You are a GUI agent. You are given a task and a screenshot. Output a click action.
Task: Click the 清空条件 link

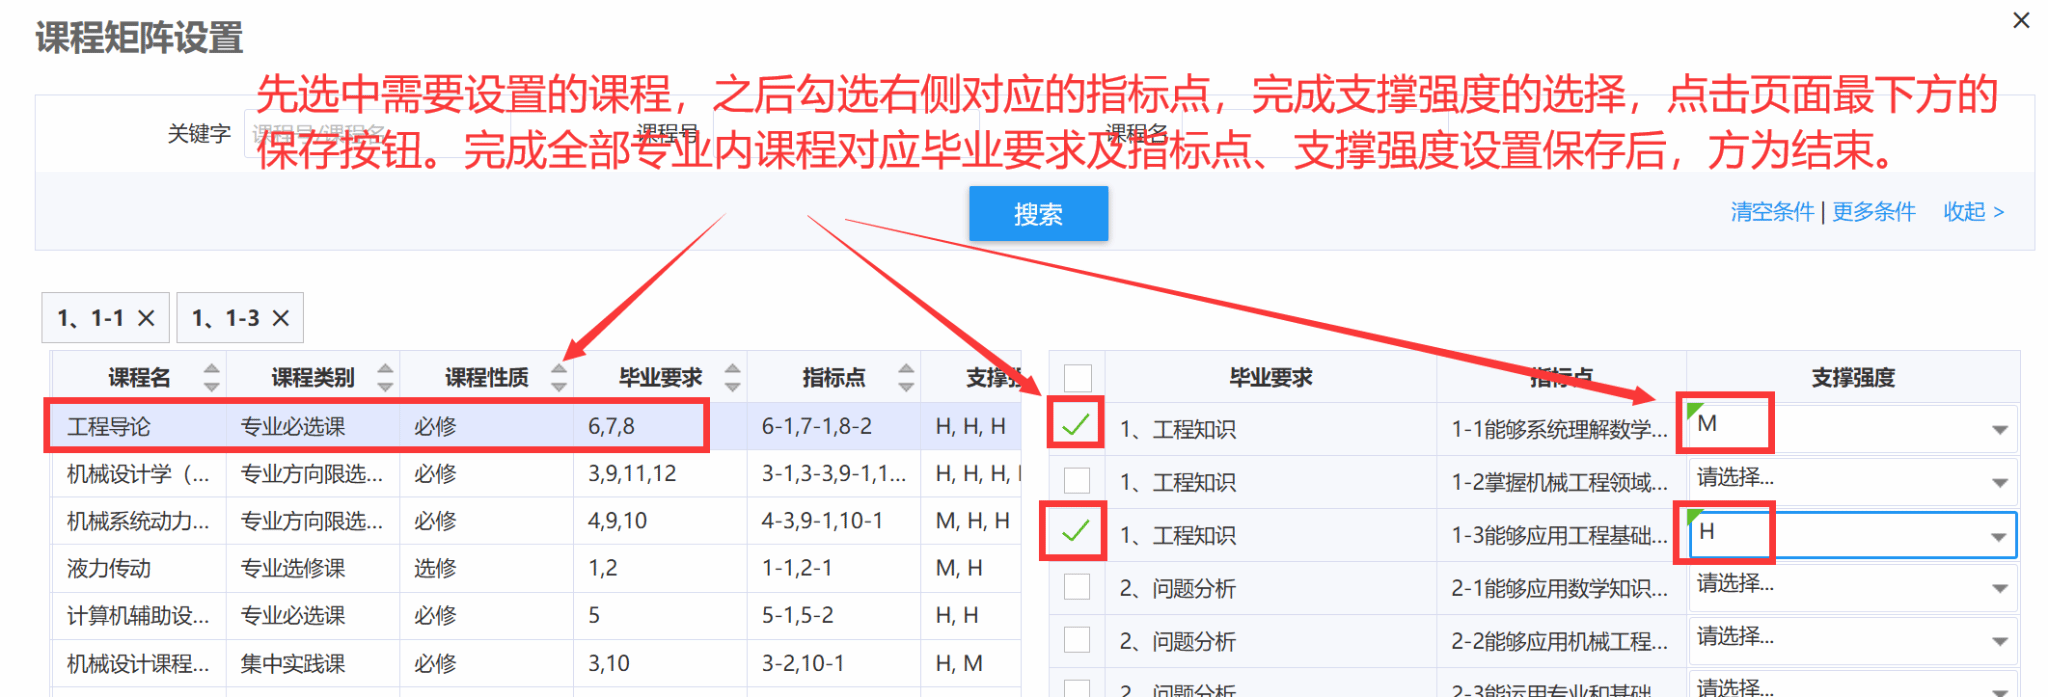pos(1771,212)
